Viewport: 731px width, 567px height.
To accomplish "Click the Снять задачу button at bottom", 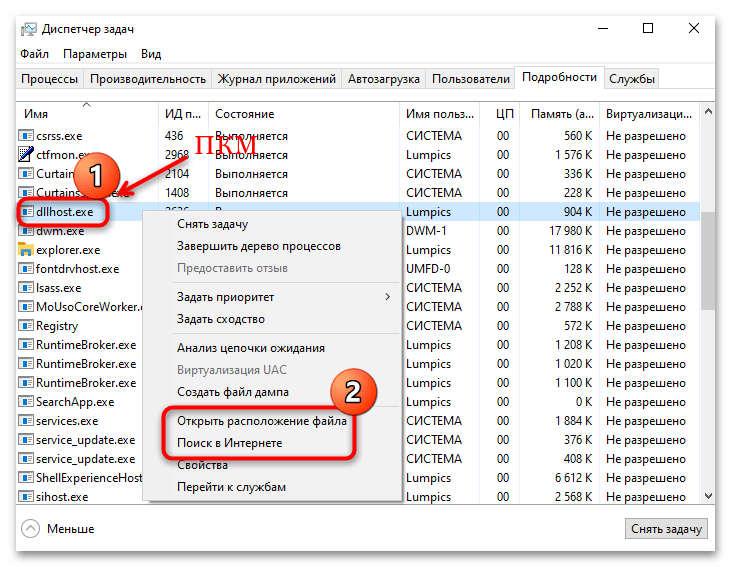I will point(666,529).
